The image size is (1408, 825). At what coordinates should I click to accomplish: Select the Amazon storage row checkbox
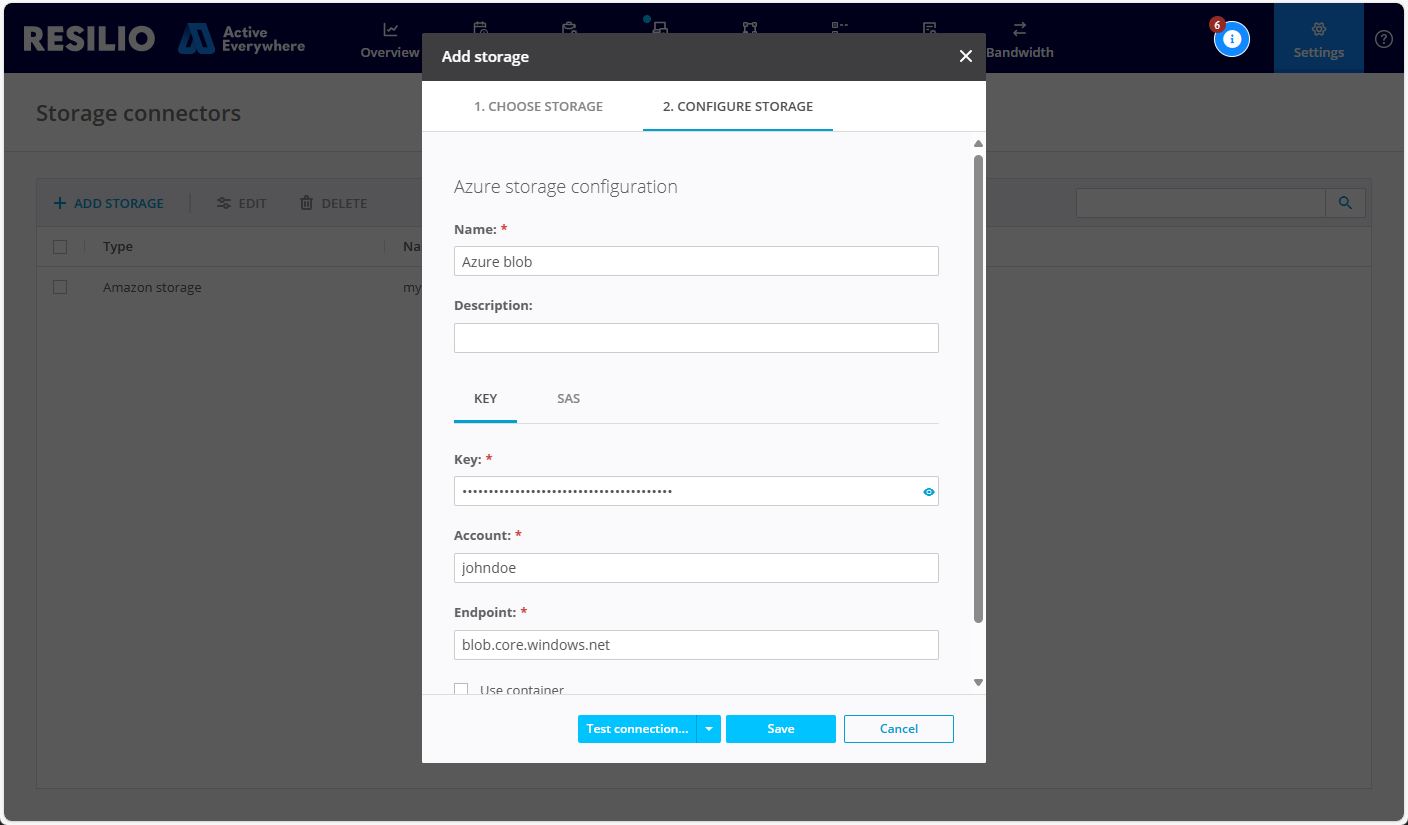[59, 286]
